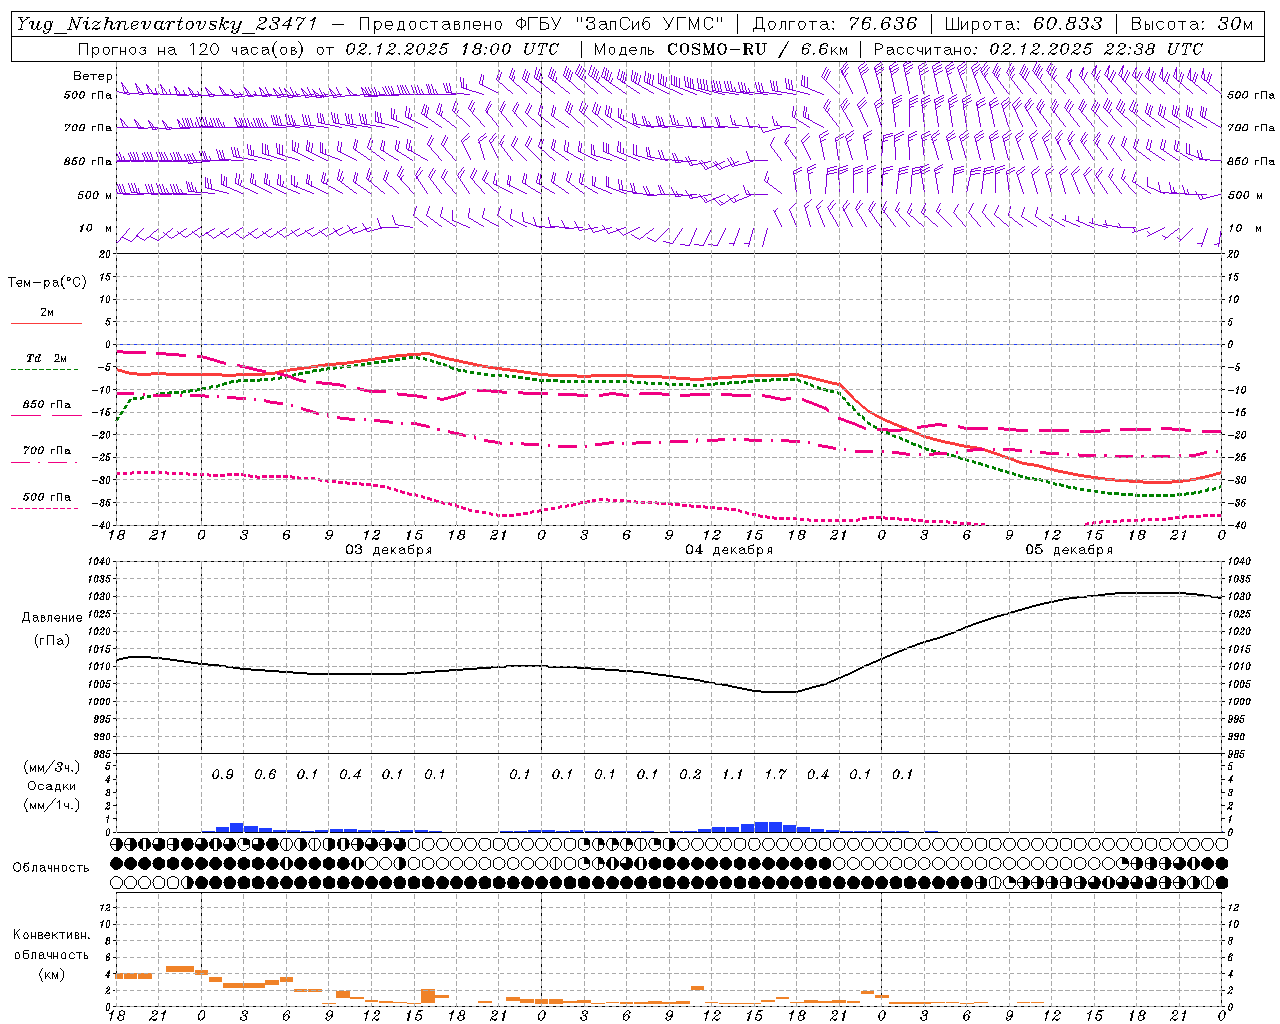This screenshot has width=1280, height=1024.
Task: Click the Td 2м dew point legend entry
Action: (x=46, y=358)
